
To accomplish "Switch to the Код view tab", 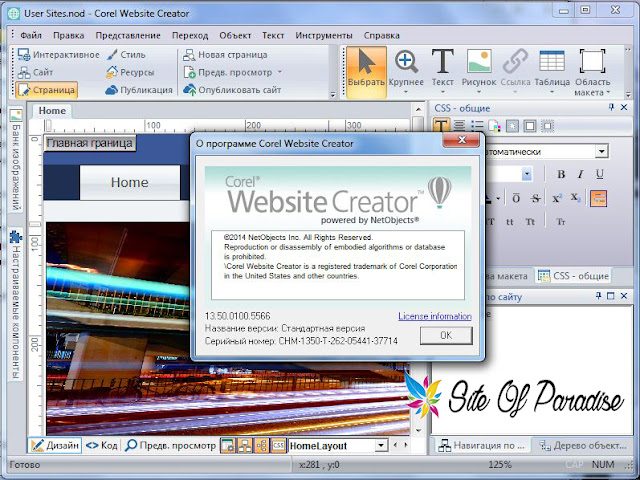I will coord(102,445).
